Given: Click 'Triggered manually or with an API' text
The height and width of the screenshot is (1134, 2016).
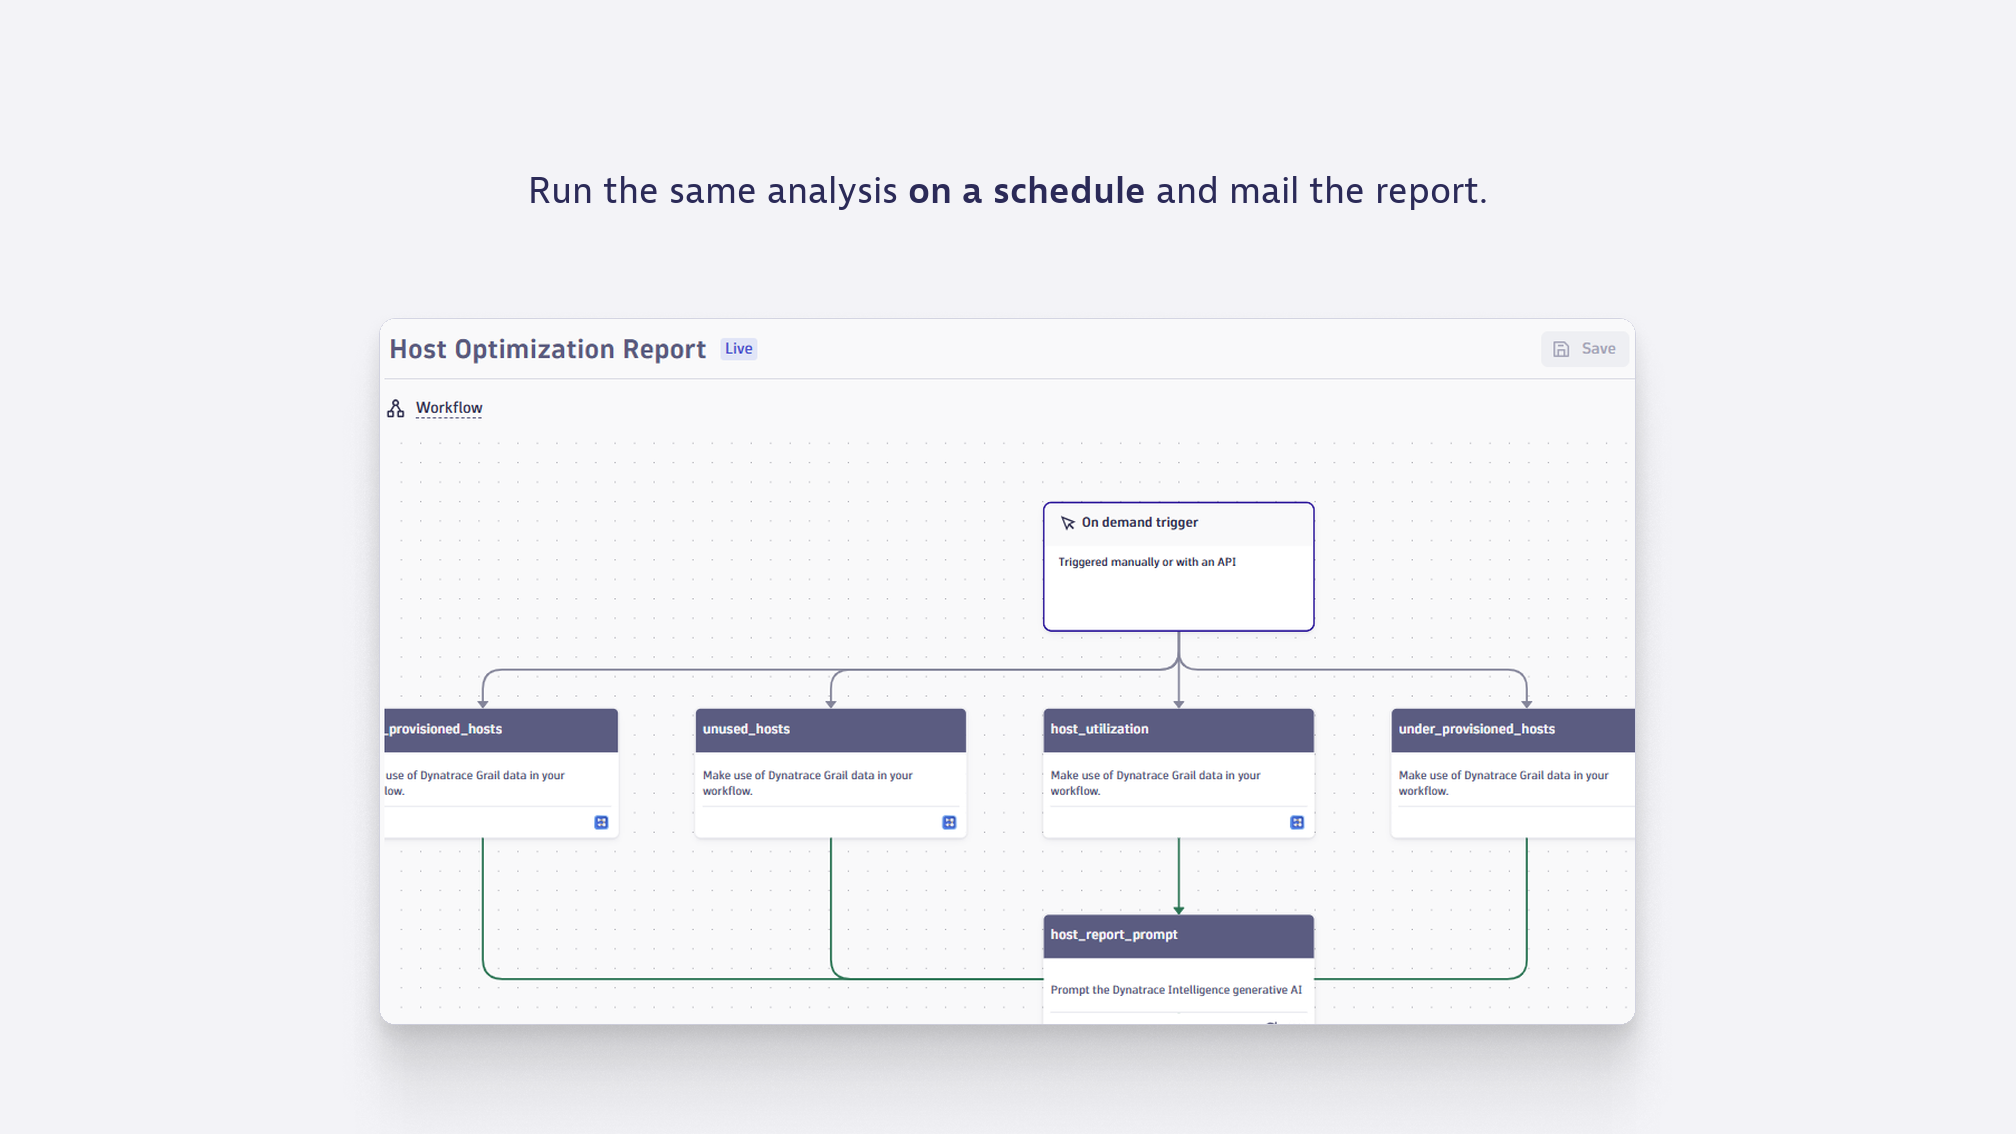Looking at the screenshot, I should point(1147,562).
